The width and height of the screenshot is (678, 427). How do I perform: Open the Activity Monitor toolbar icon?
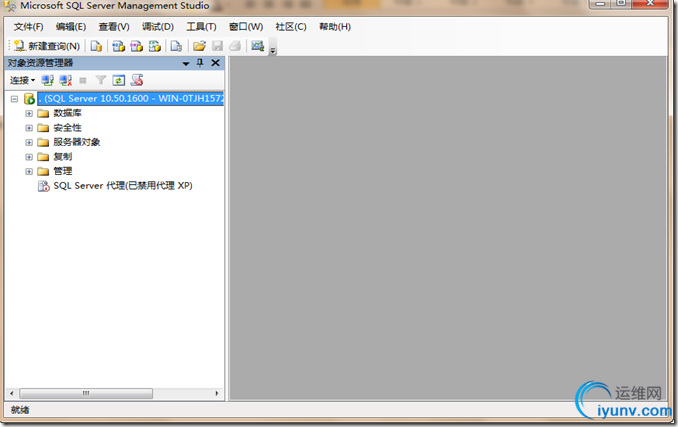[x=258, y=46]
